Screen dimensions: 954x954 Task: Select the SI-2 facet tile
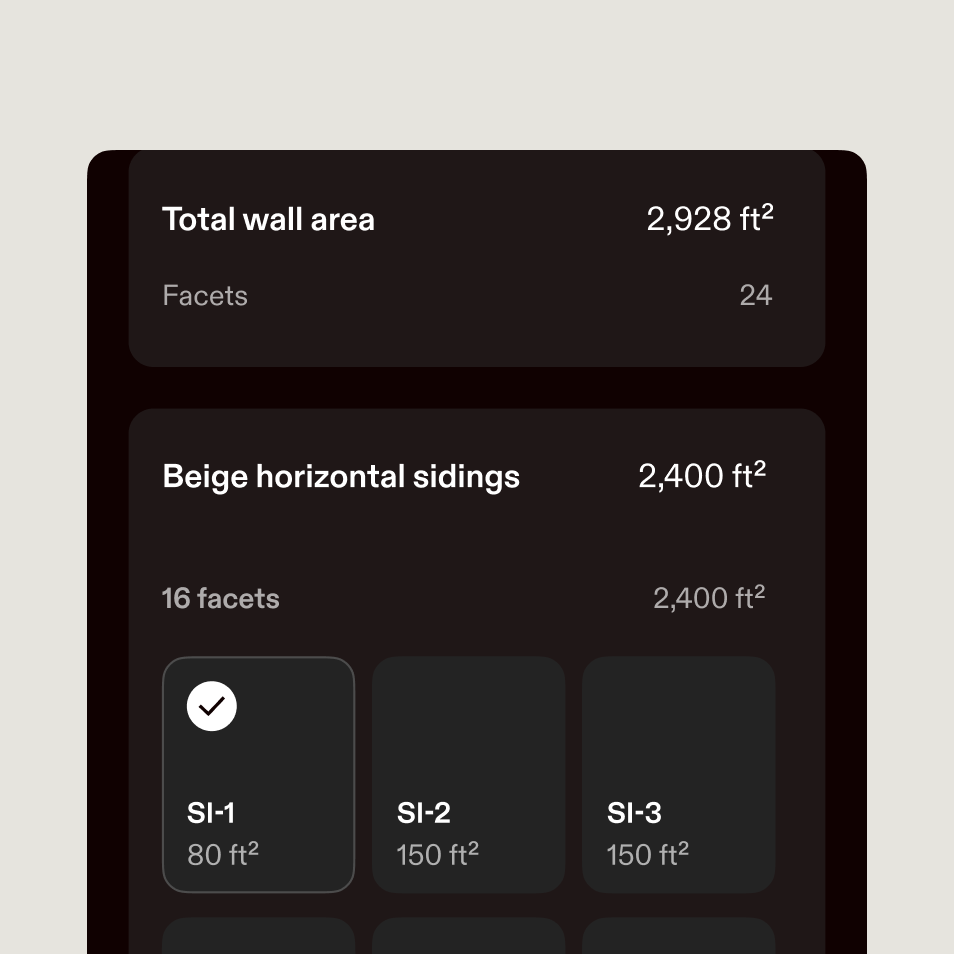tap(468, 773)
